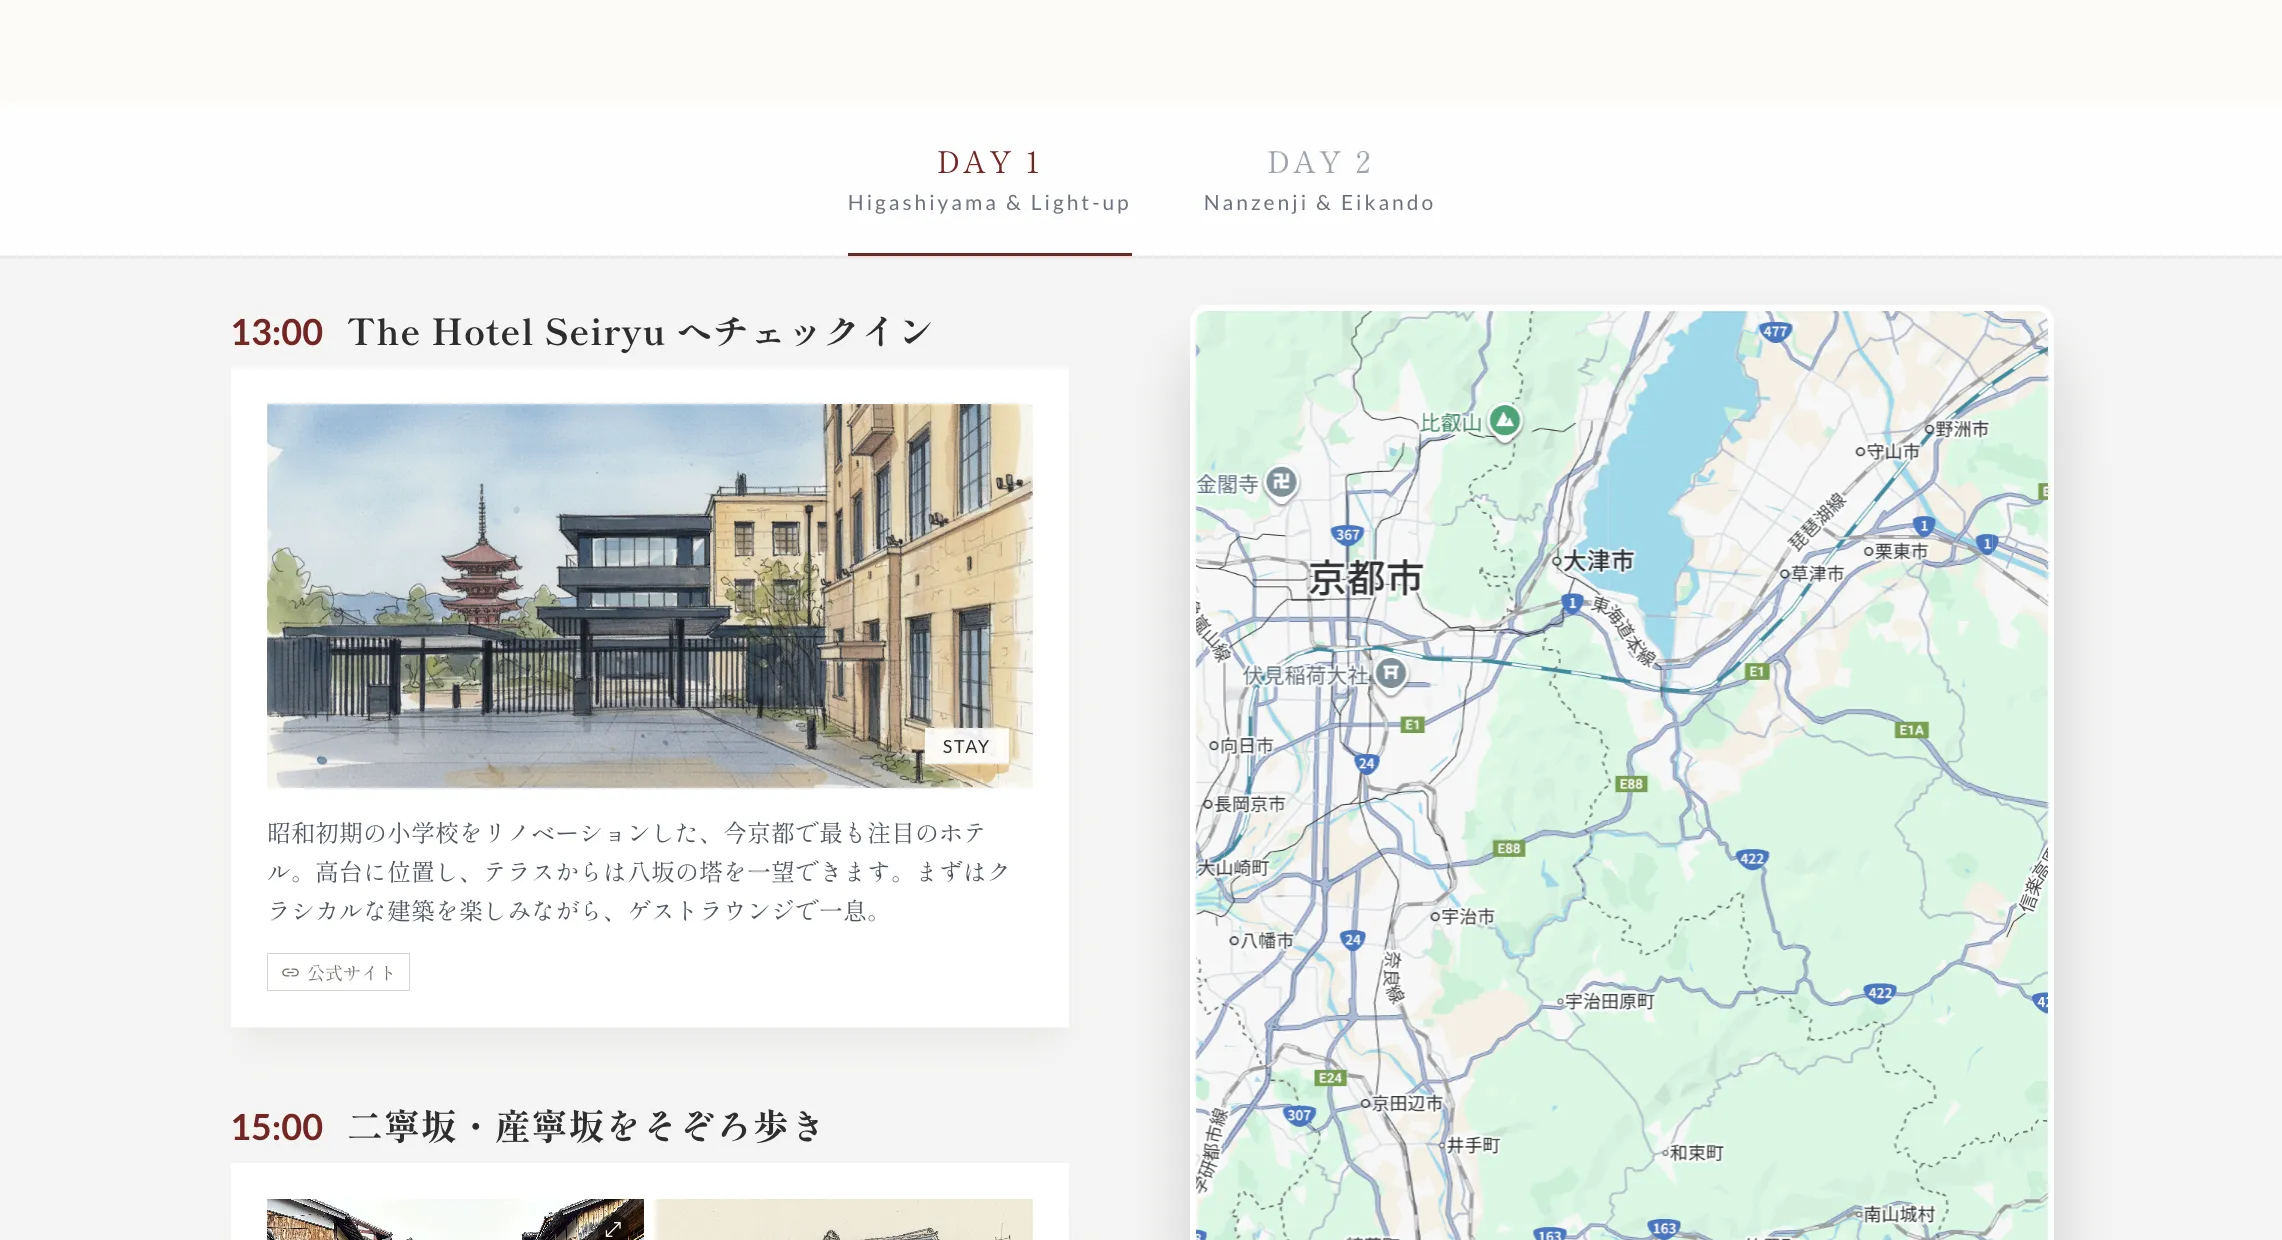Select the DAY 1 Higashiyama & Light-up tab
2282x1240 pixels.
(988, 181)
